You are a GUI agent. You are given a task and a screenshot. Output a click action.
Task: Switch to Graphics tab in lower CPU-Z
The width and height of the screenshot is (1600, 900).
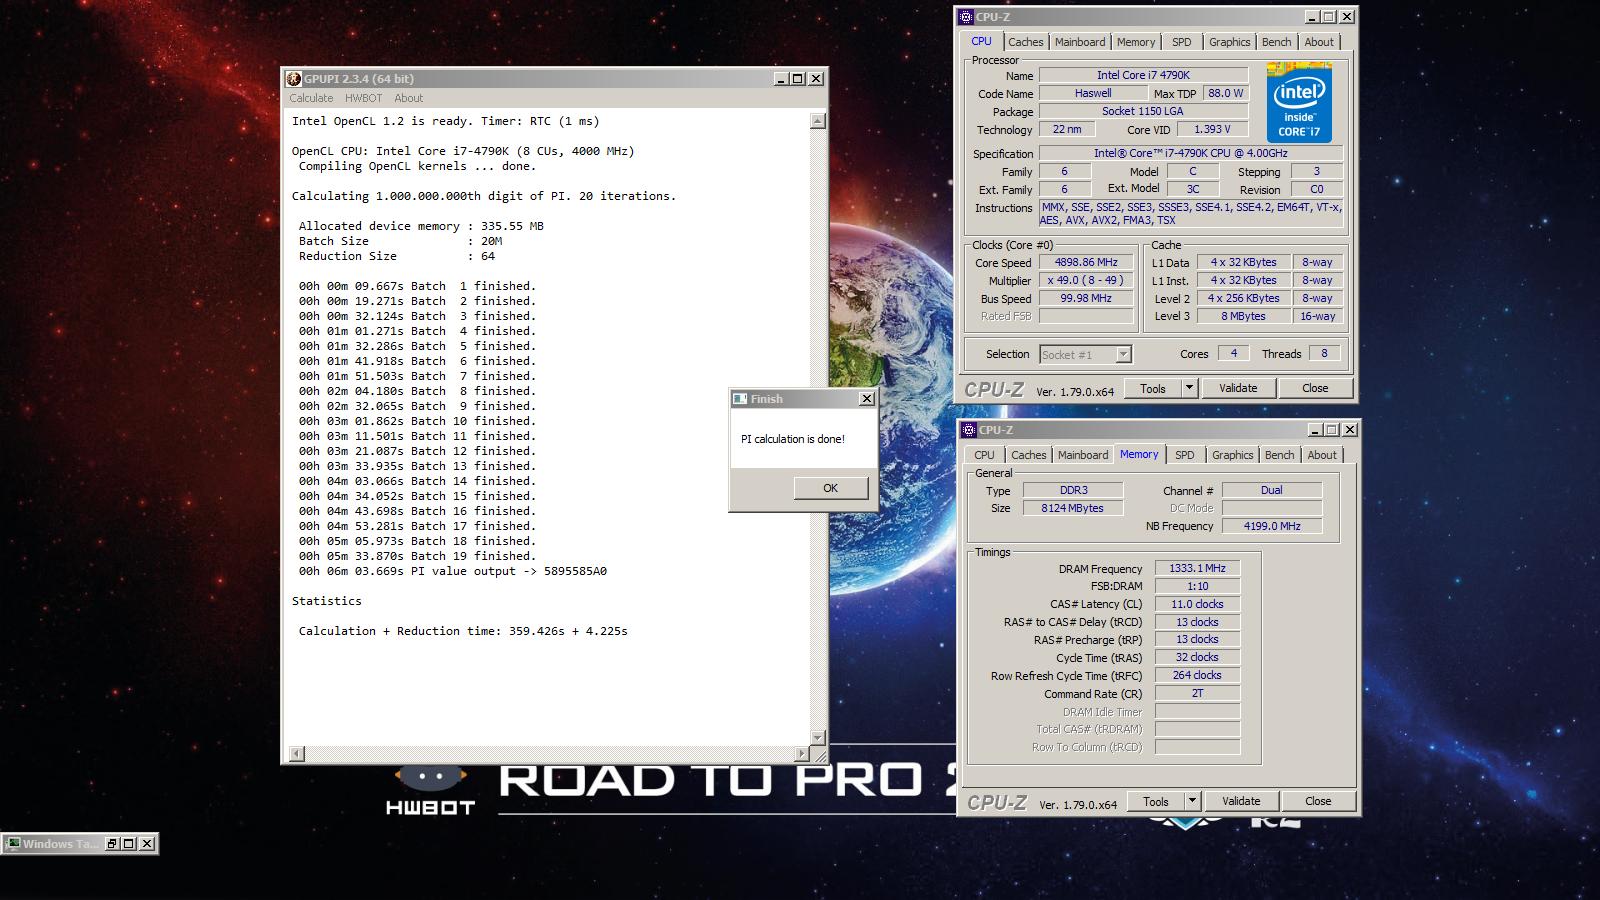click(x=1232, y=455)
